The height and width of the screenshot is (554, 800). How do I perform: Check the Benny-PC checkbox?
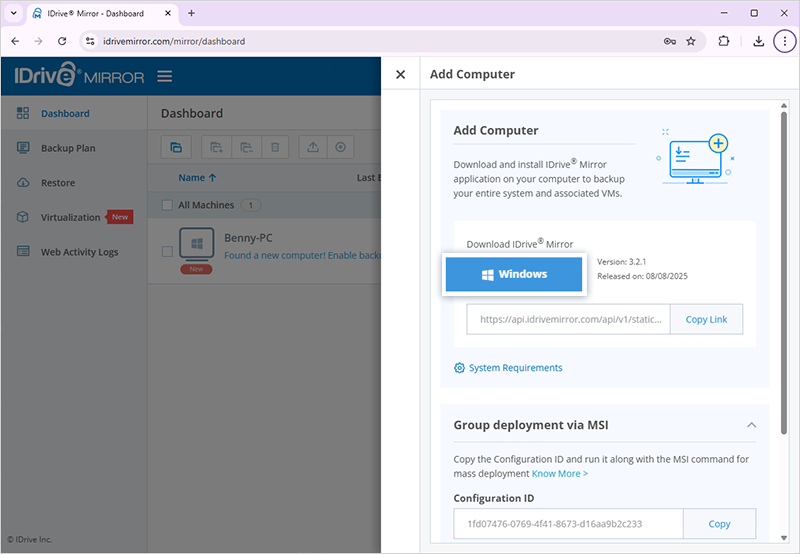coord(167,251)
